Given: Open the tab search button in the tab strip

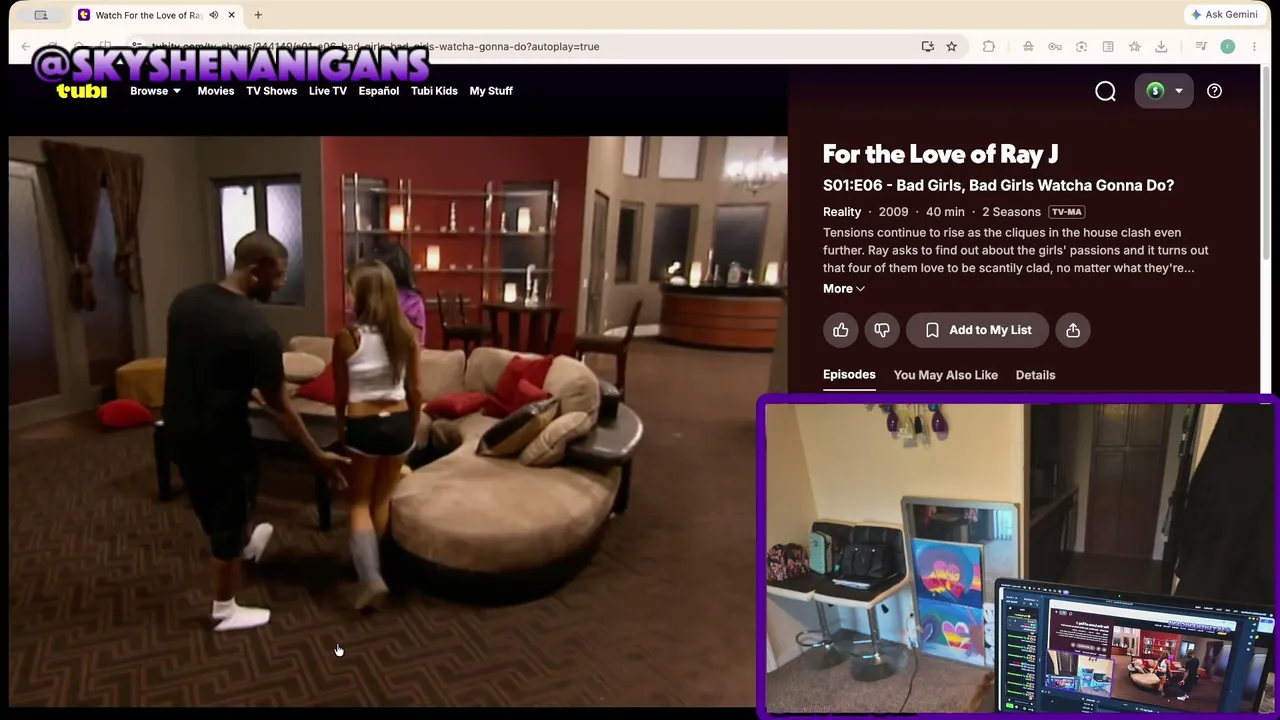Looking at the screenshot, I should (41, 15).
